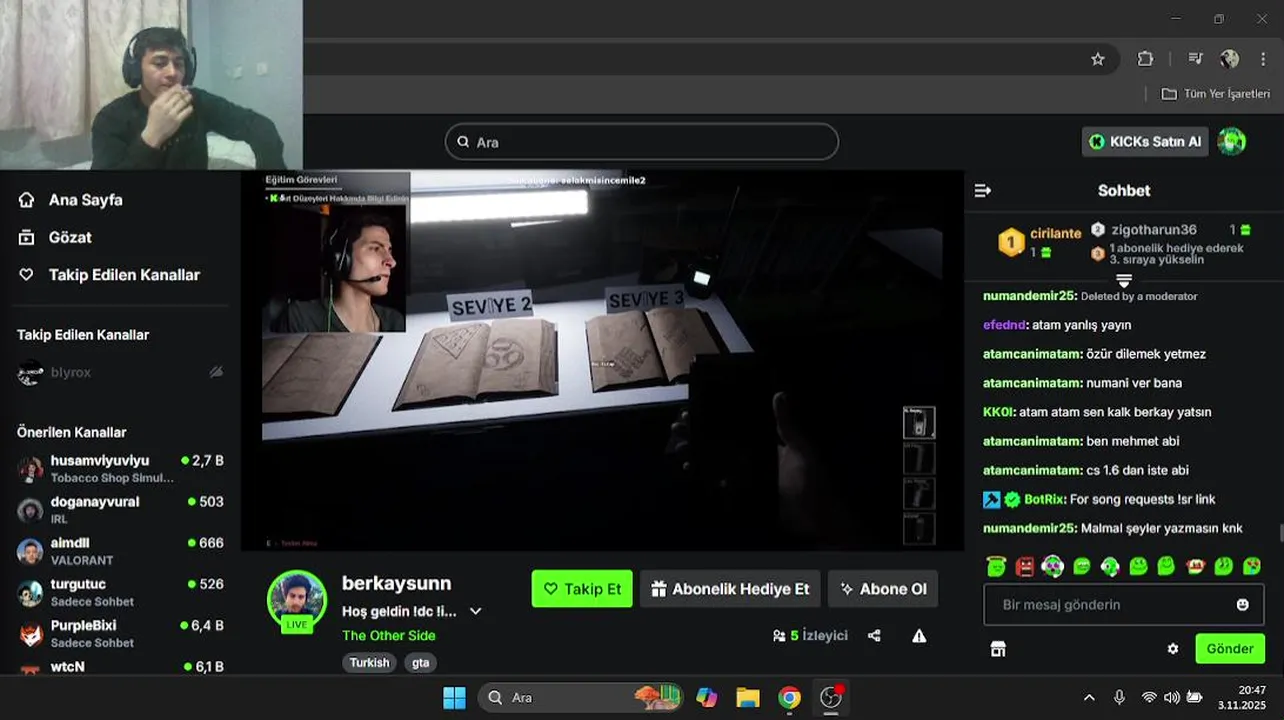This screenshot has height=720, width=1284.
Task: Select the Turkish tag
Action: (369, 662)
